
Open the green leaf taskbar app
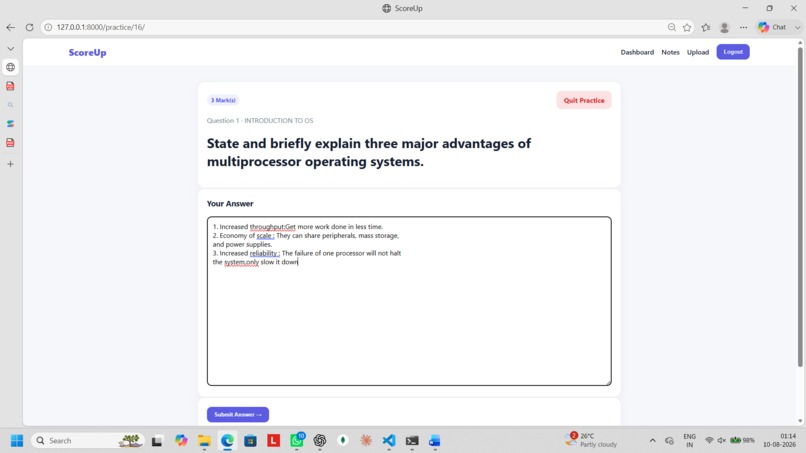[x=343, y=441]
